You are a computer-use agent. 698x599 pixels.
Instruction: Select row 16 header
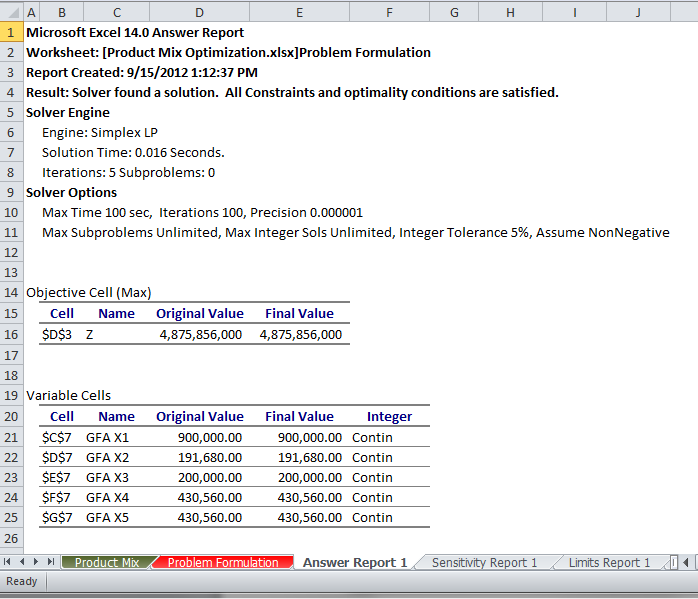pos(11,334)
